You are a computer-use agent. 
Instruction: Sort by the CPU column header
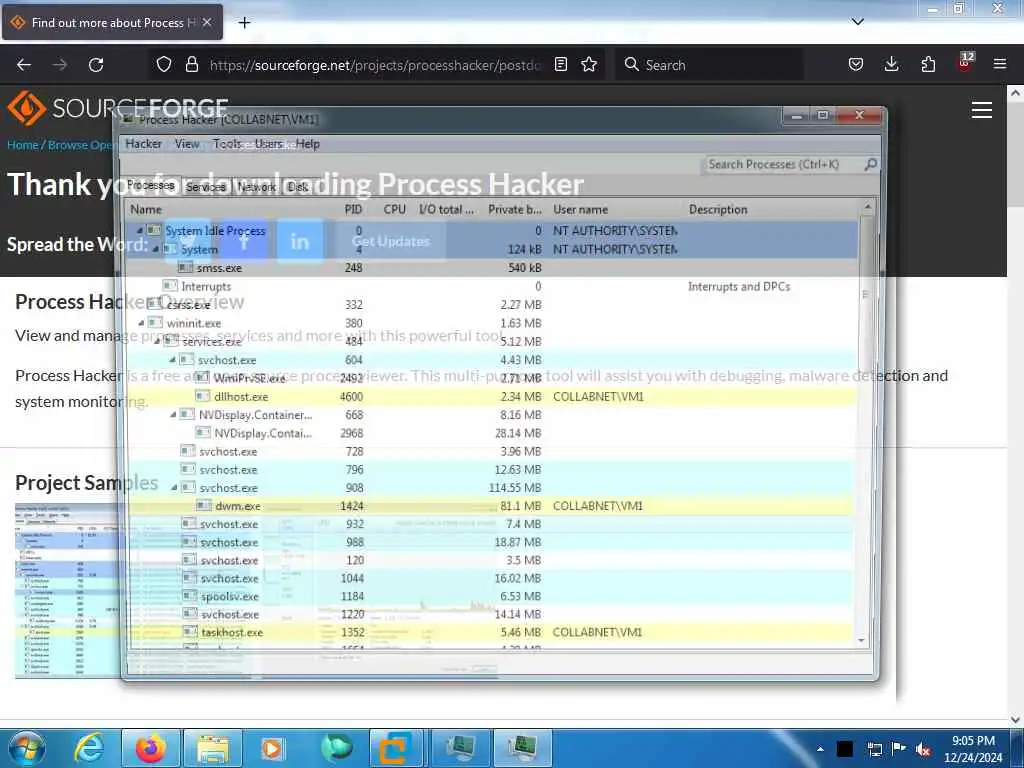coord(394,210)
